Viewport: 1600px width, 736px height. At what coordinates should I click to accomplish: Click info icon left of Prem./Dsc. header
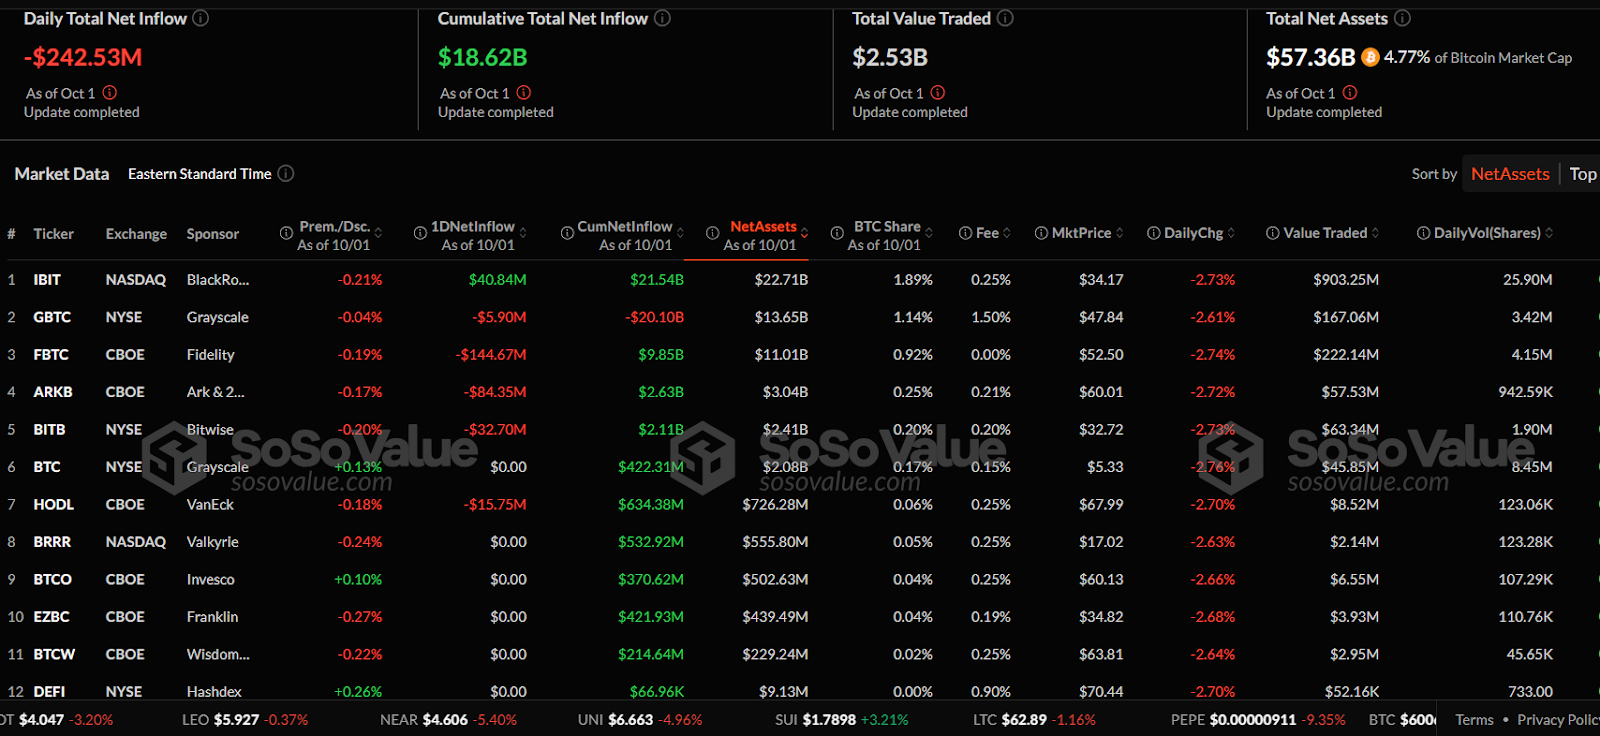[286, 233]
